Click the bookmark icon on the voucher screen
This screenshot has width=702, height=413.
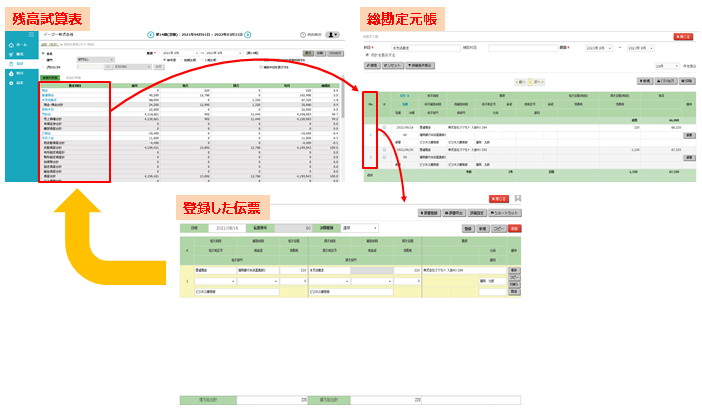pos(518,199)
